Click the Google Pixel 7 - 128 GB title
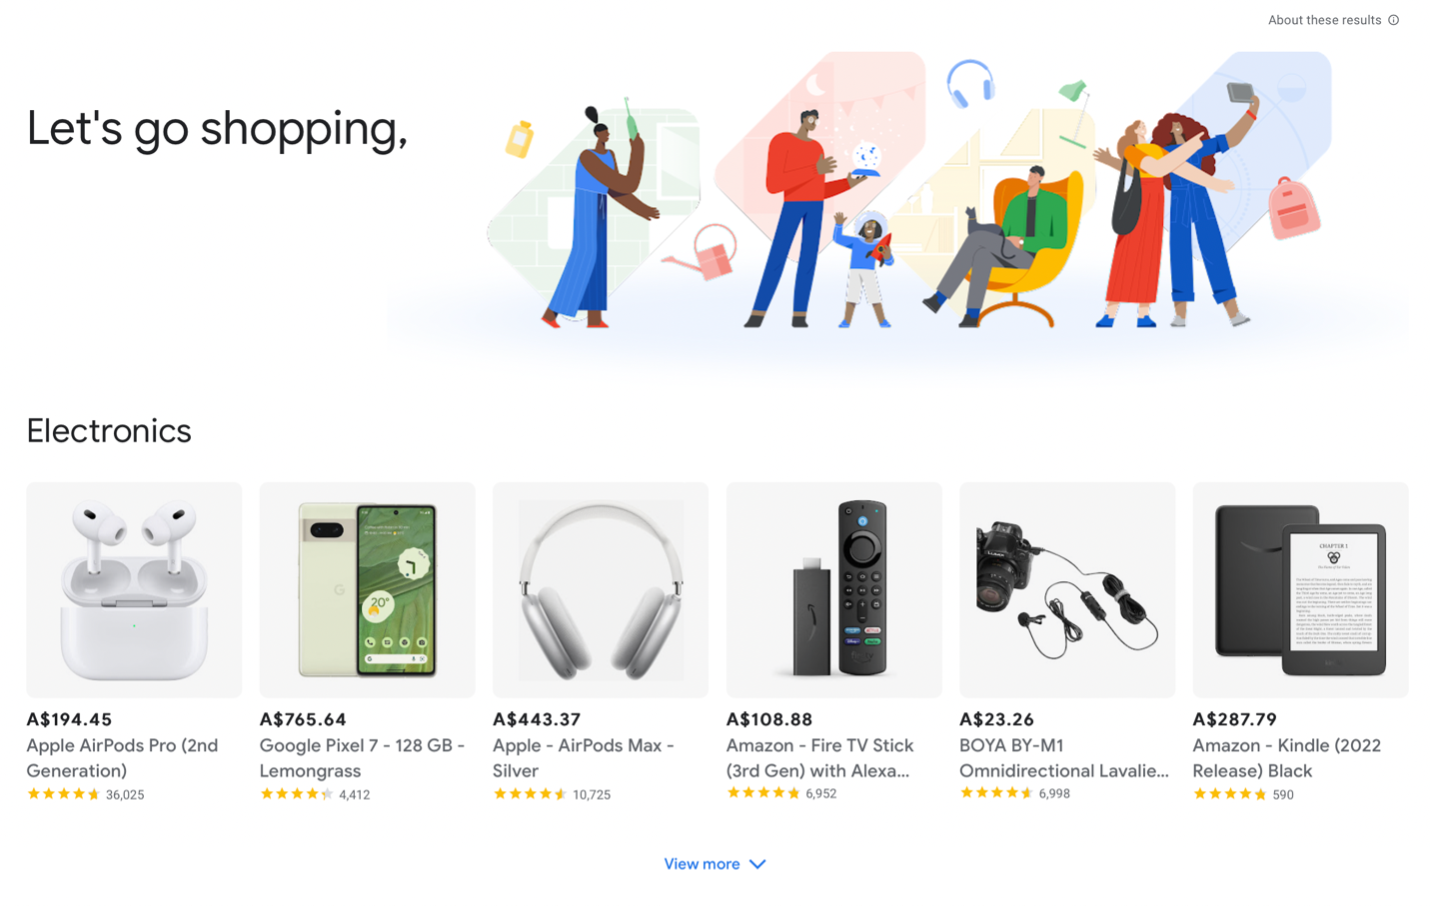 tap(362, 758)
